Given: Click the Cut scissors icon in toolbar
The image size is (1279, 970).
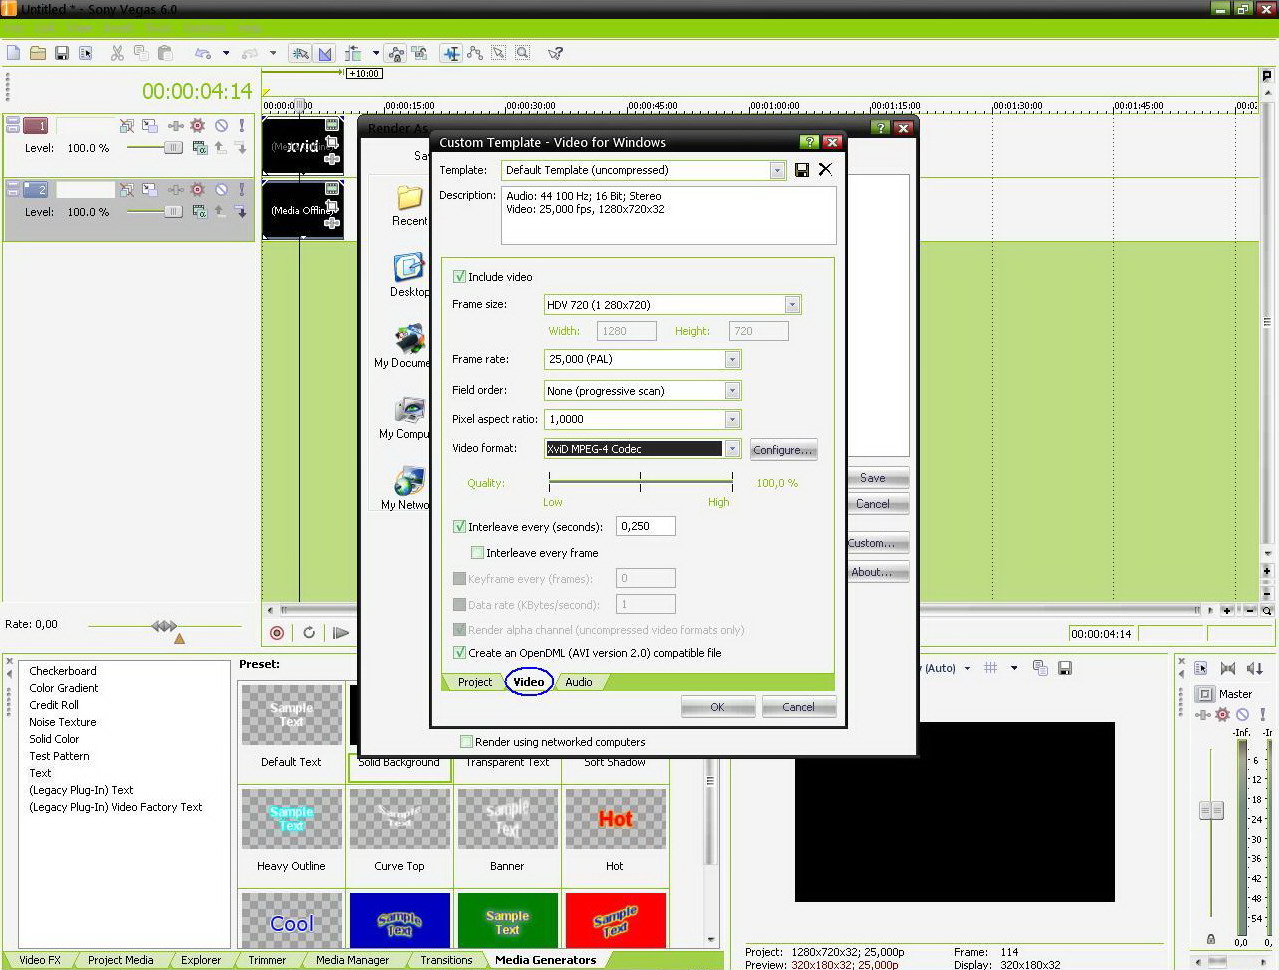Looking at the screenshot, I should [117, 53].
